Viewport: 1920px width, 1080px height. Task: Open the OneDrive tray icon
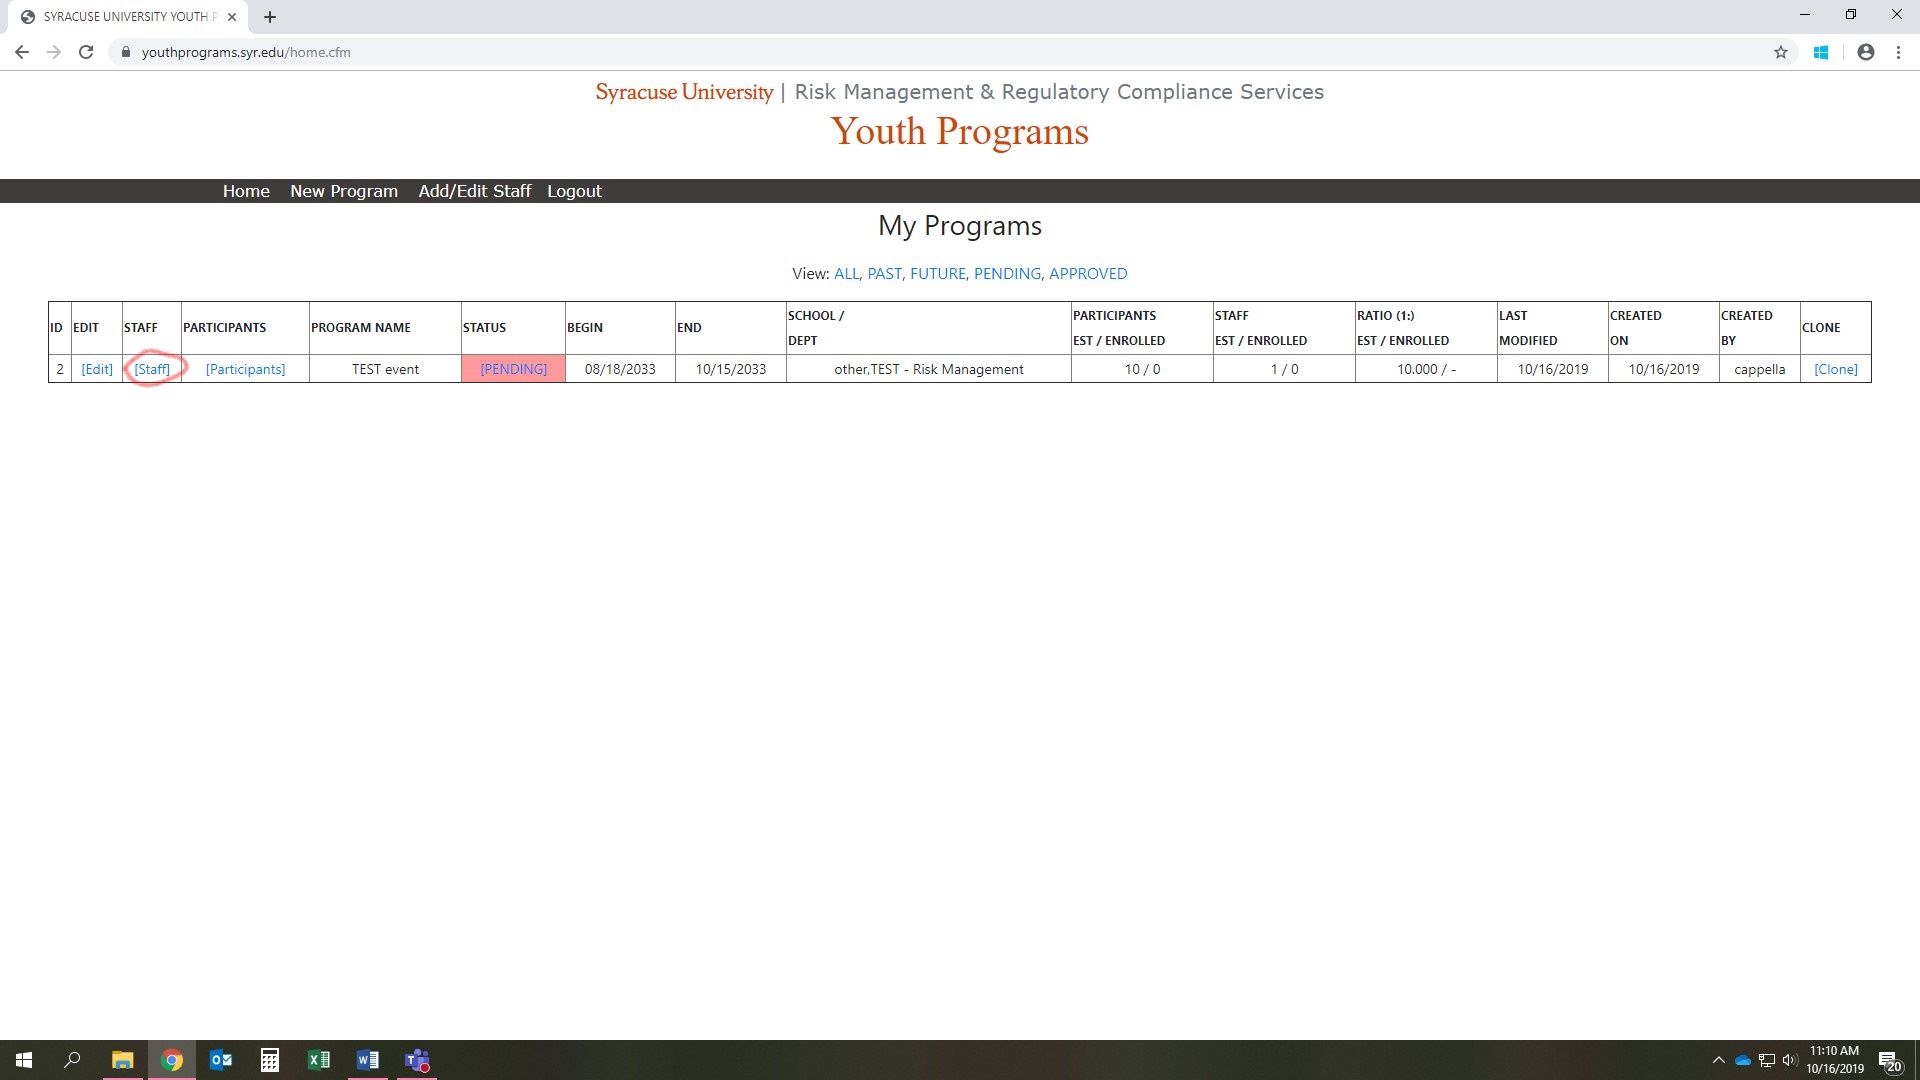(1743, 1060)
